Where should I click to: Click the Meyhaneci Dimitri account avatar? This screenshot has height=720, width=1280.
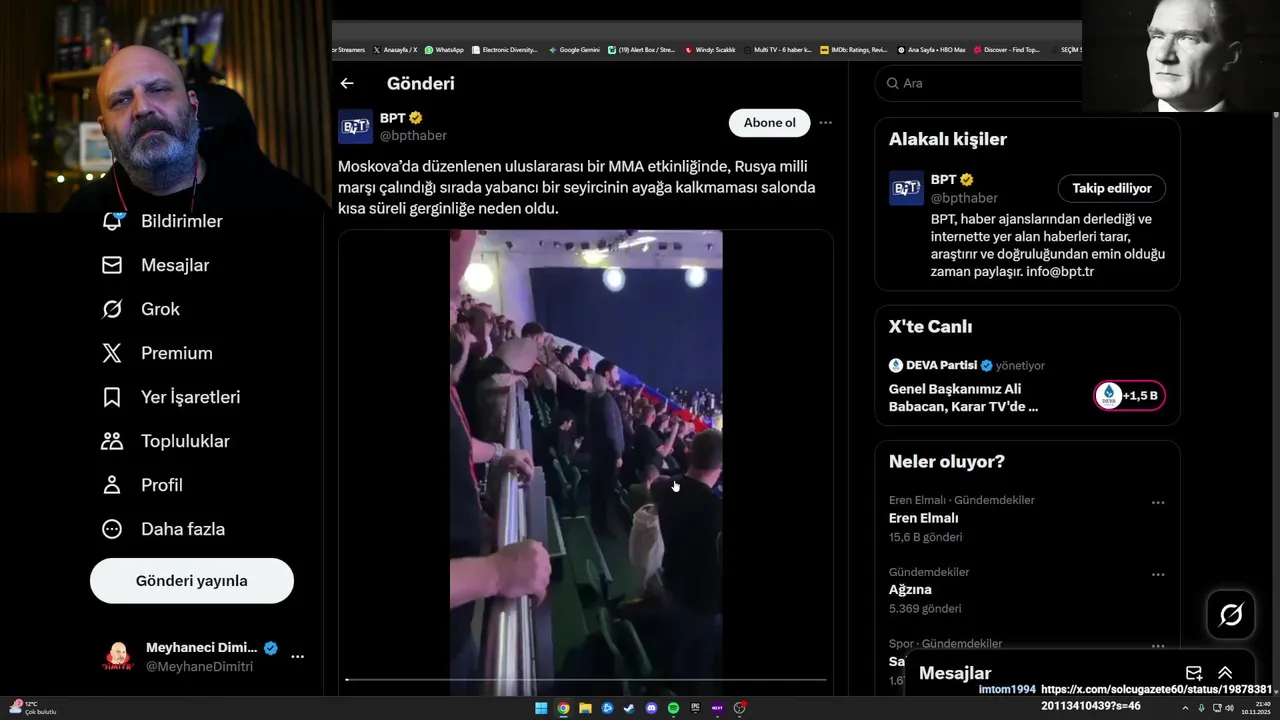point(118,657)
